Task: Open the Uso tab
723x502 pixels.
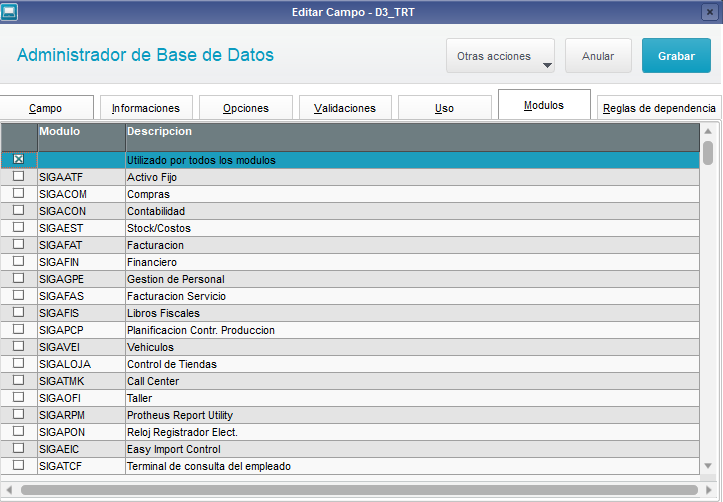Action: coord(444,108)
